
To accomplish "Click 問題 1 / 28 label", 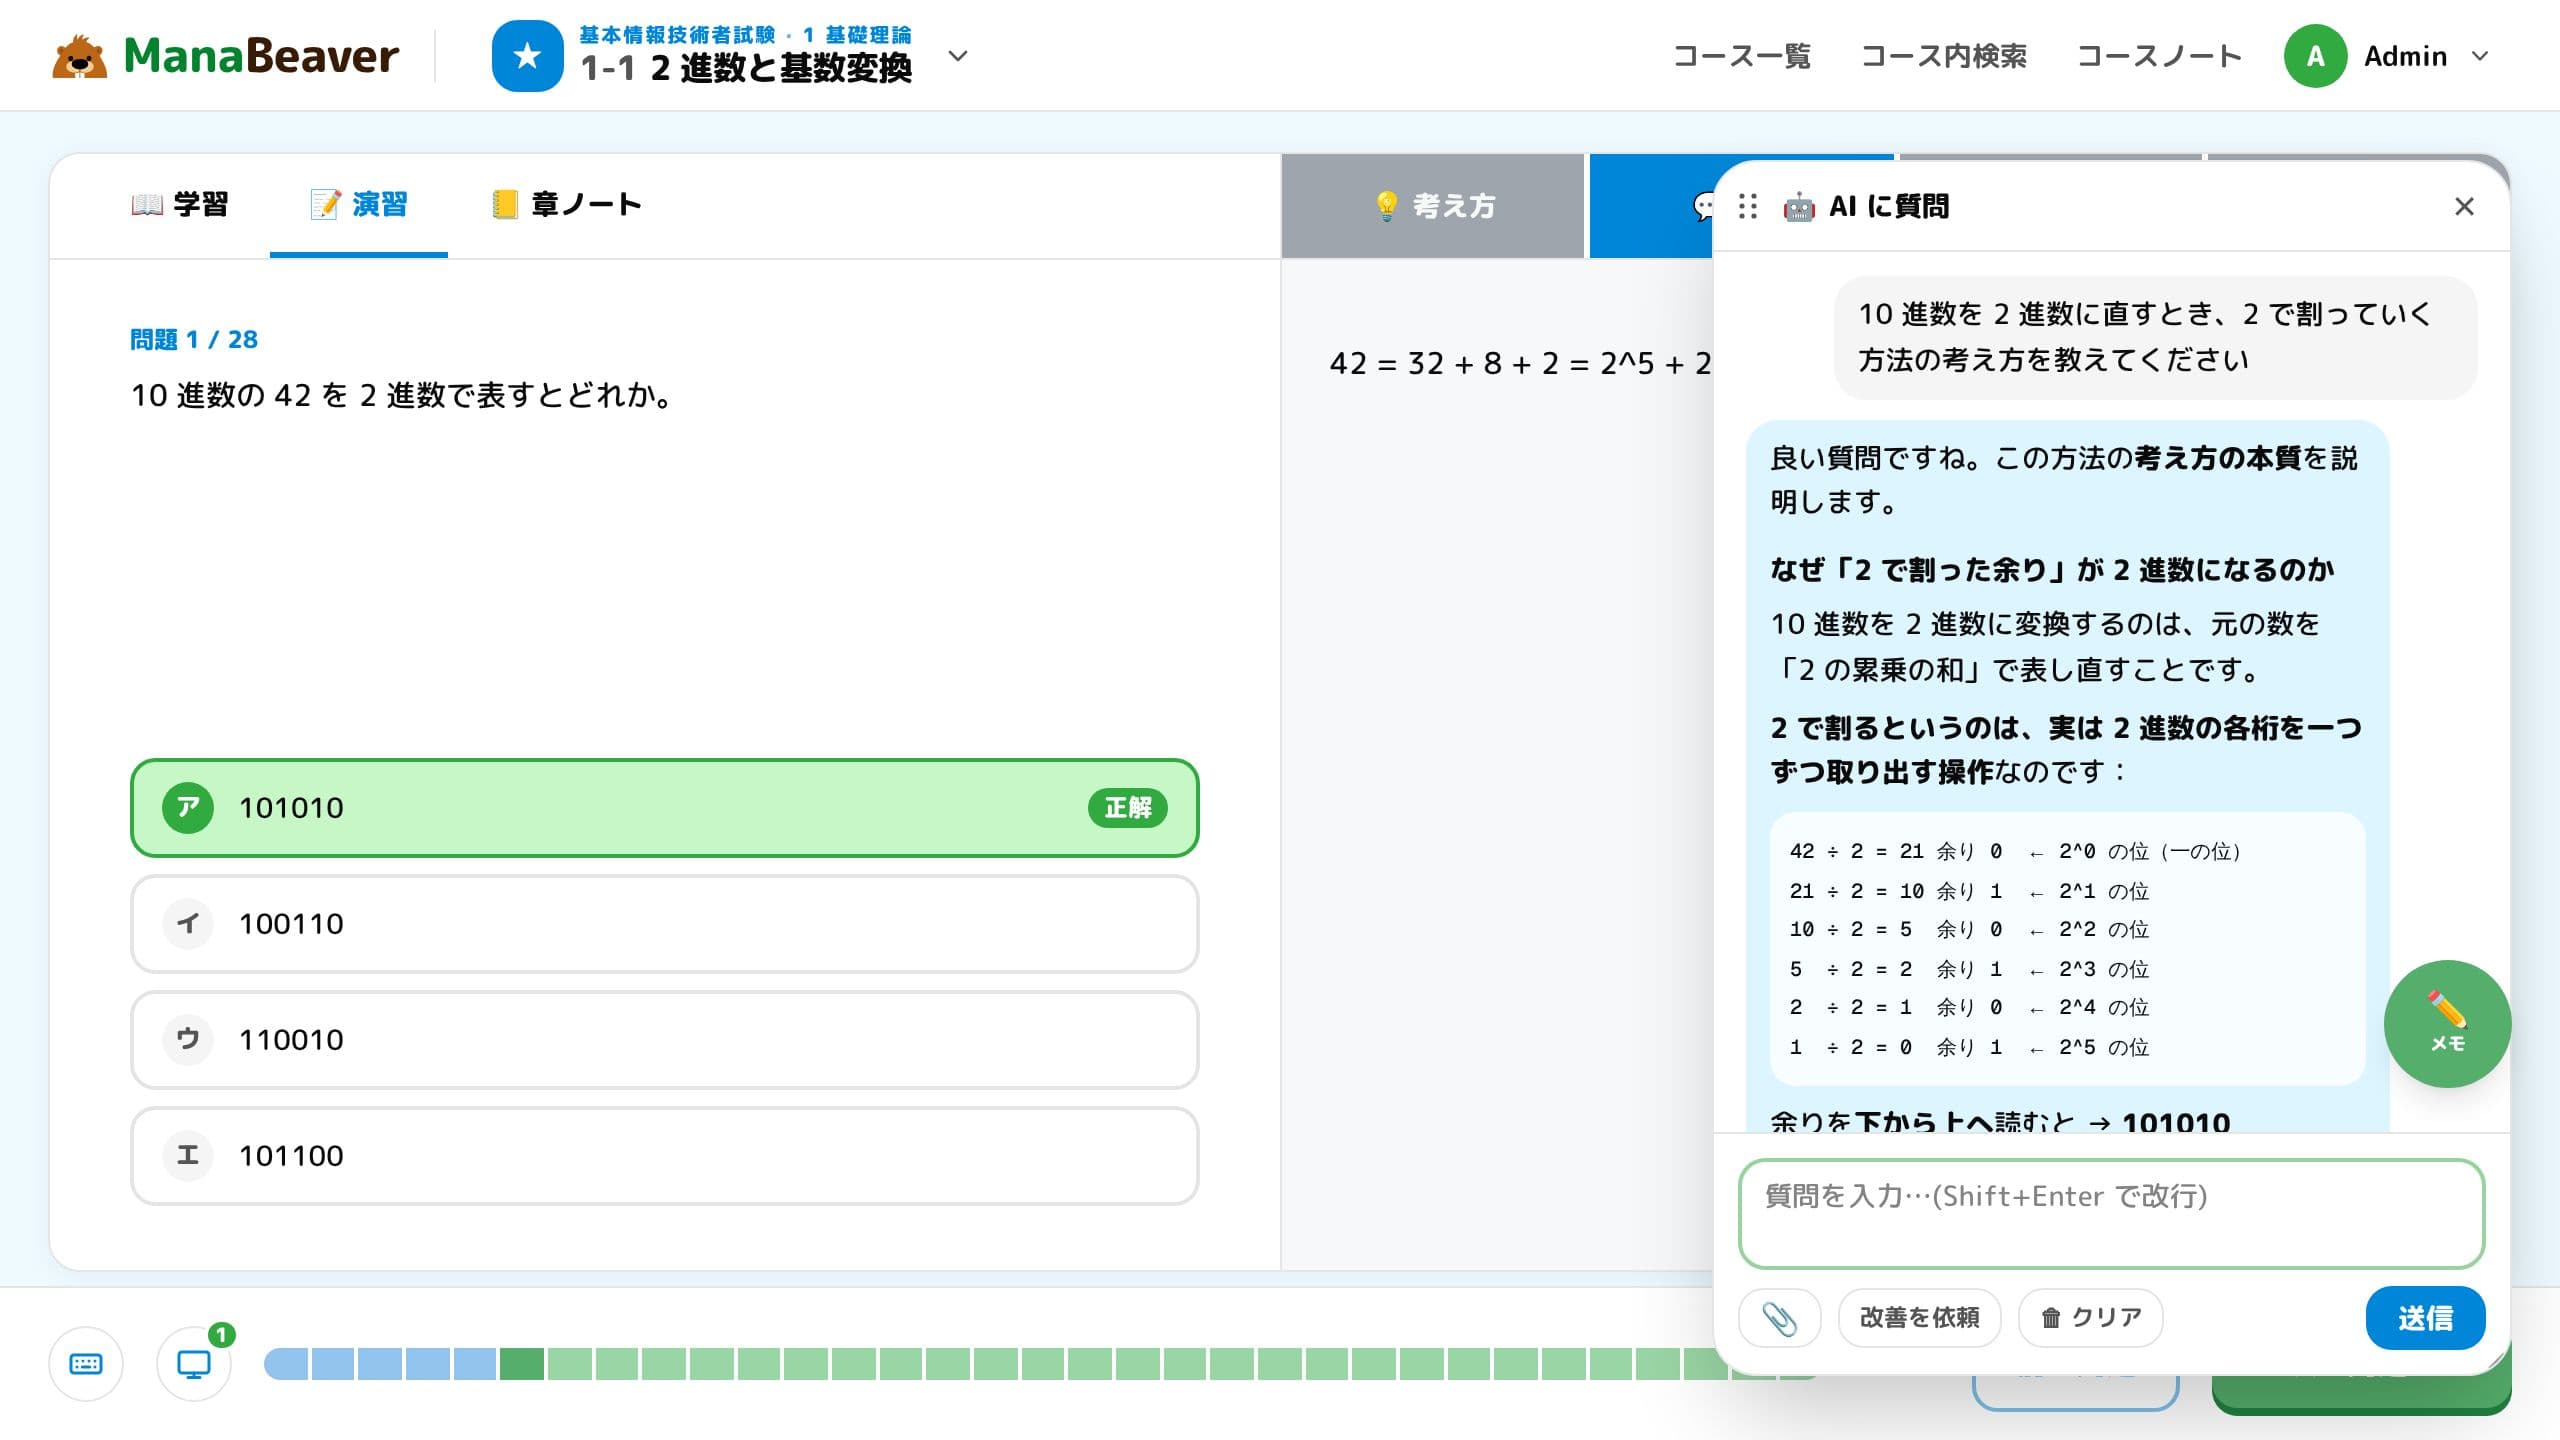I will coord(194,340).
